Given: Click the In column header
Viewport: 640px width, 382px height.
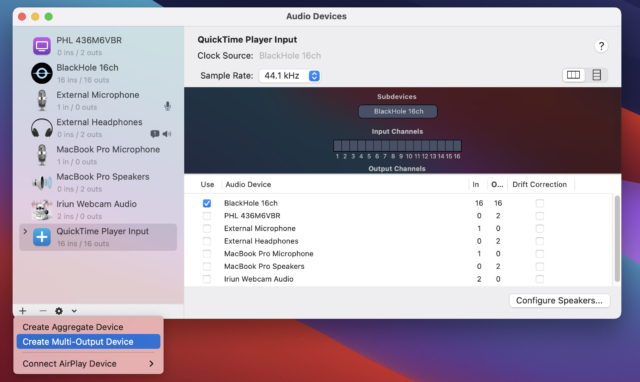Looking at the screenshot, I should (476, 184).
